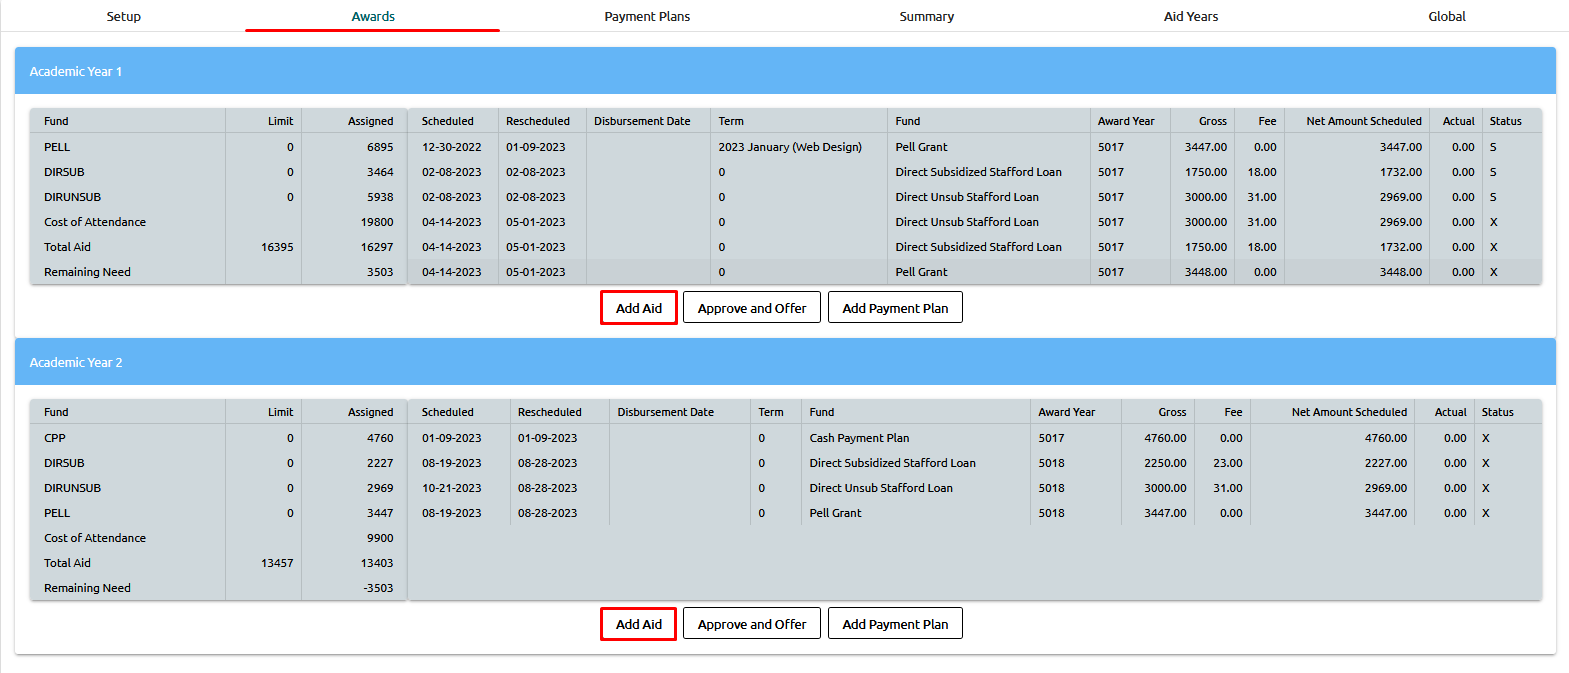Collapse the Academic Year 1 section header
The width and height of the screenshot is (1569, 673).
(785, 71)
